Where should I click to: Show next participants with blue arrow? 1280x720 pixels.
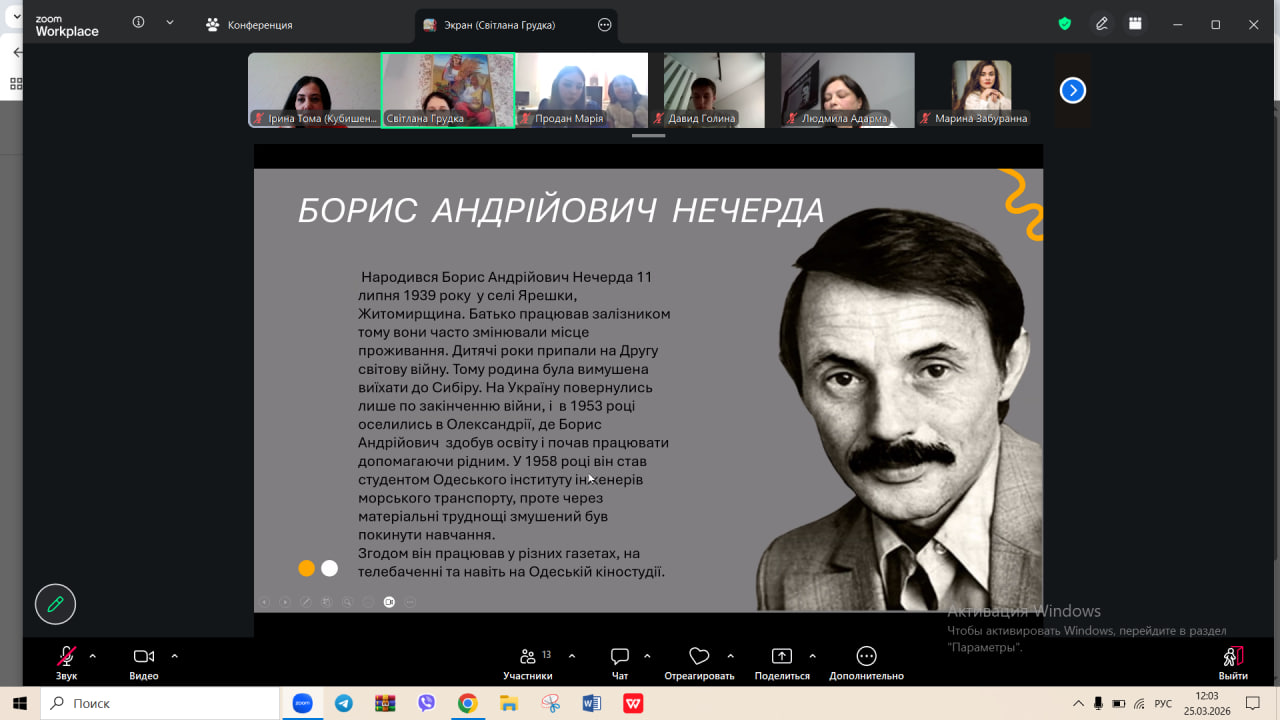coord(1072,91)
